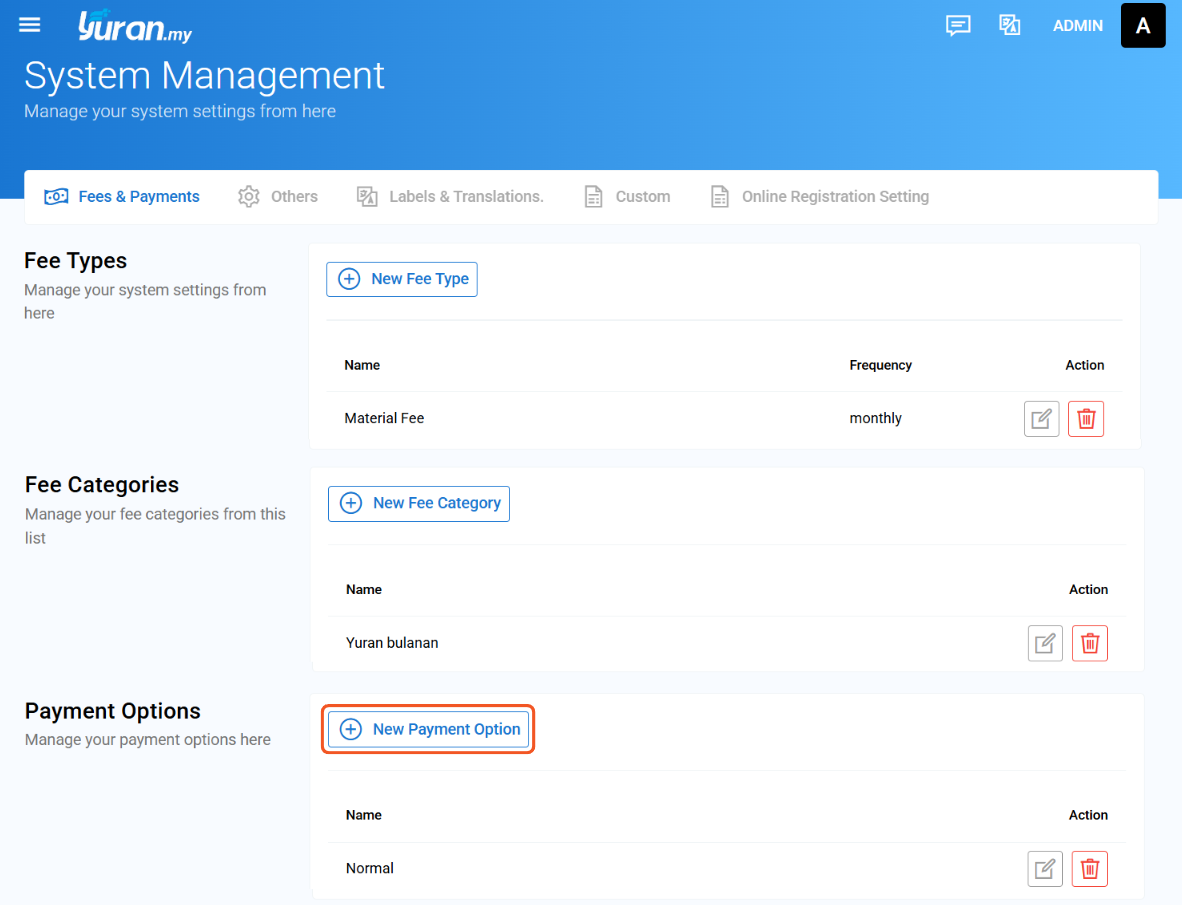Open the Online Registration Setting tab
Screen dimensions: 1182x905
pos(819,197)
